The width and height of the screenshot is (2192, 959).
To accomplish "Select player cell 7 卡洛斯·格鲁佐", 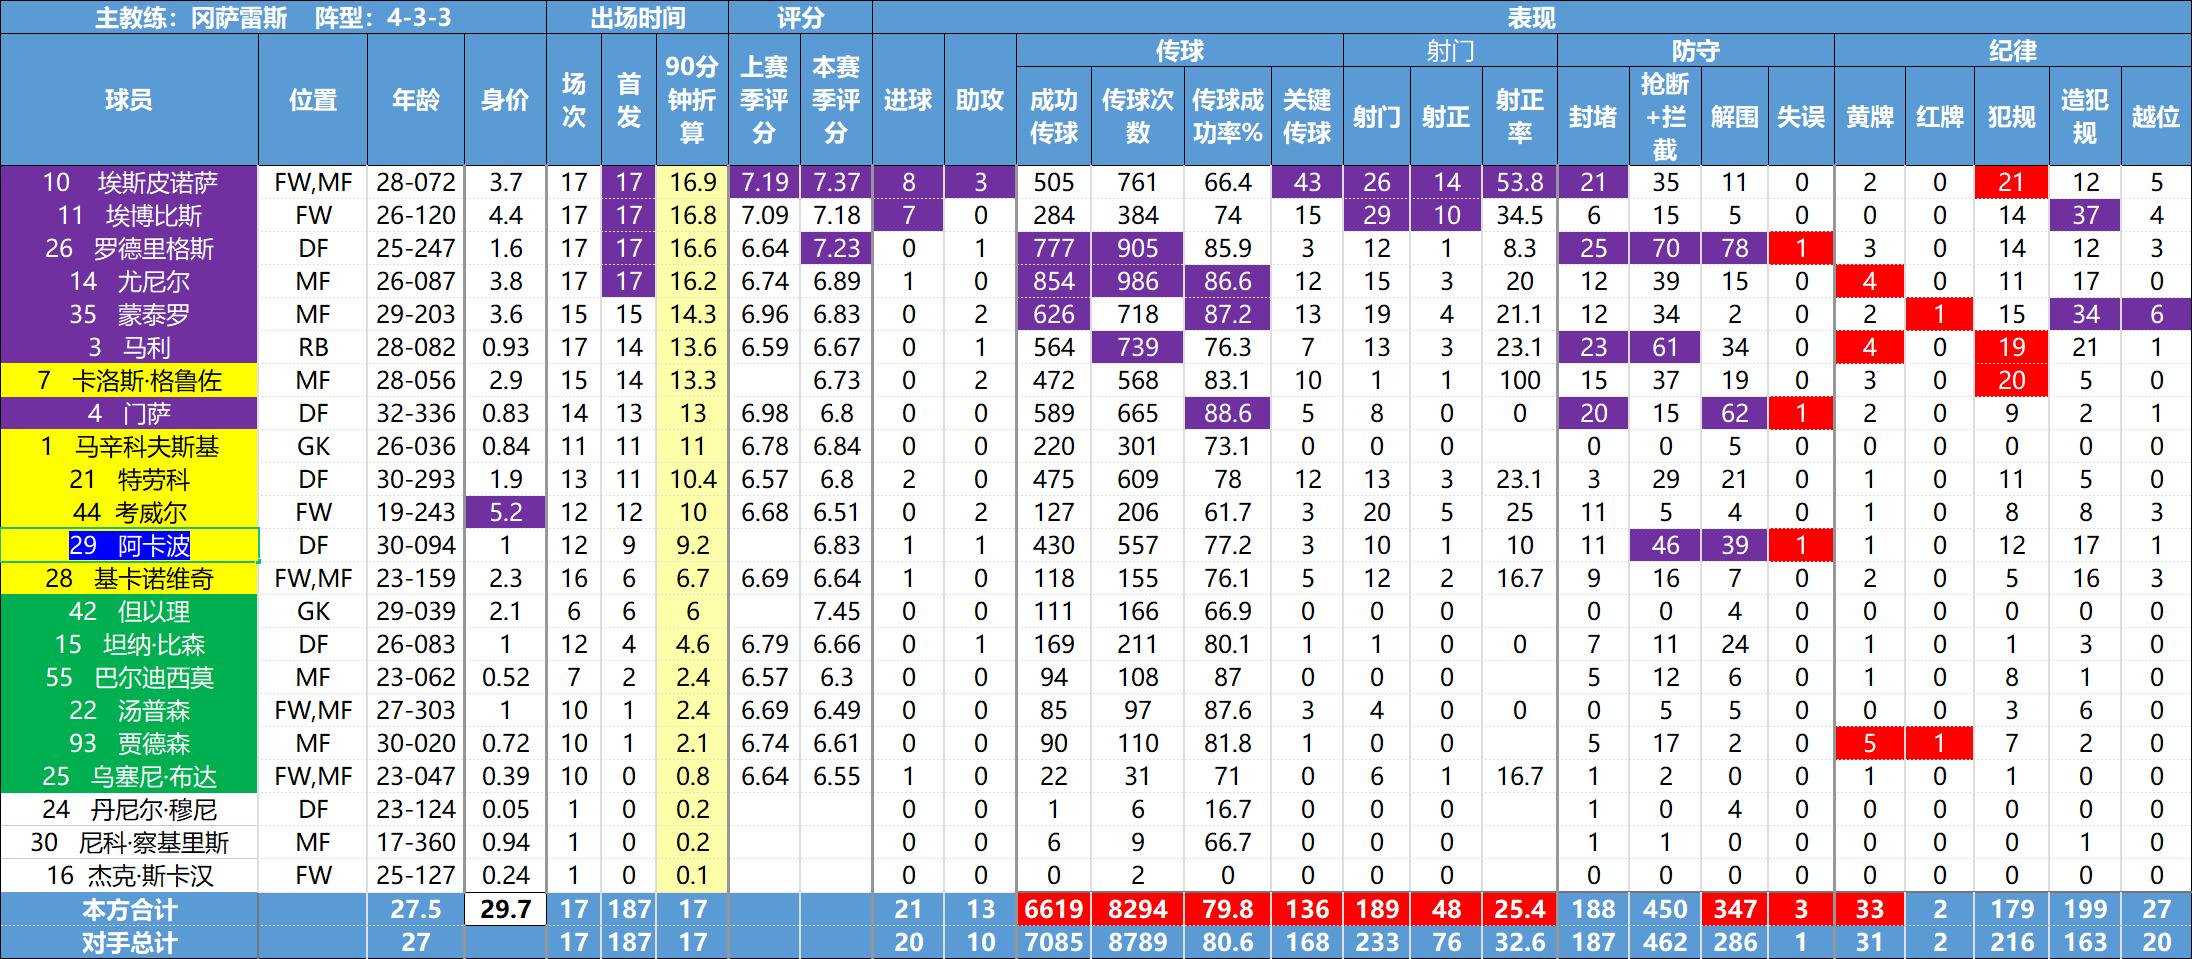I will (129, 380).
